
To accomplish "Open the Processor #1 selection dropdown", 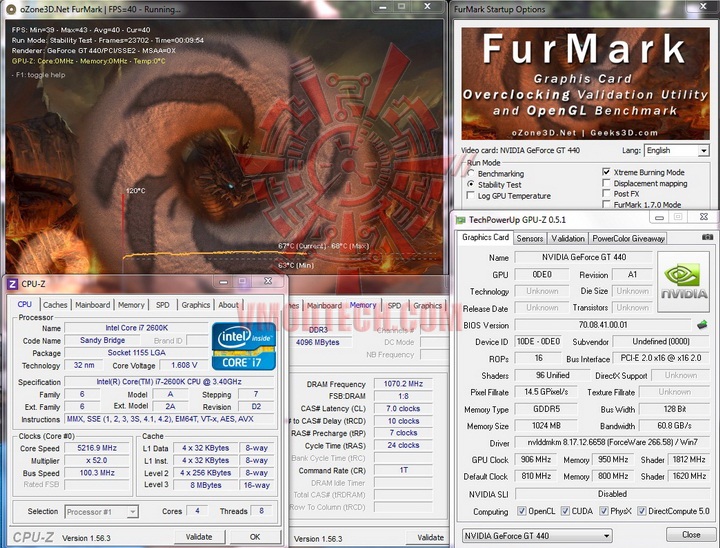I will 101,511.
